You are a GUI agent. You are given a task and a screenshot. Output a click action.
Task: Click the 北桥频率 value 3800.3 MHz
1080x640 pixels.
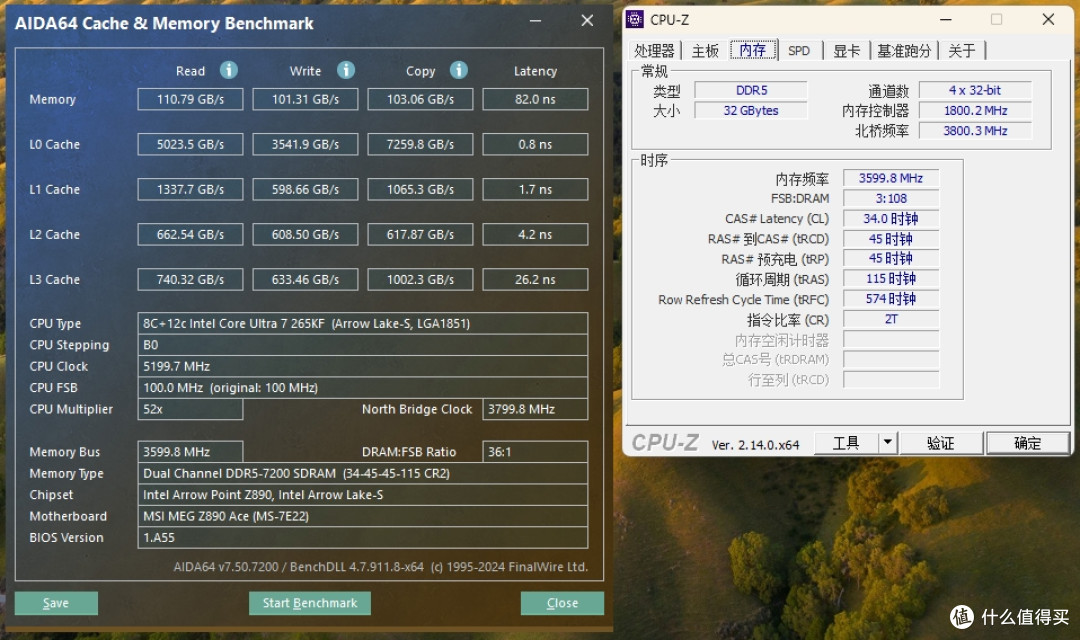975,131
